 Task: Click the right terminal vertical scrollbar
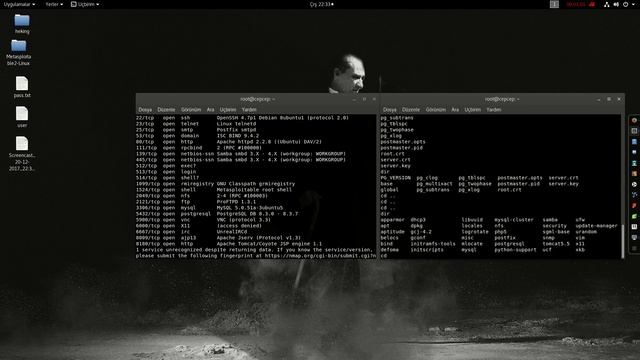click(622, 241)
